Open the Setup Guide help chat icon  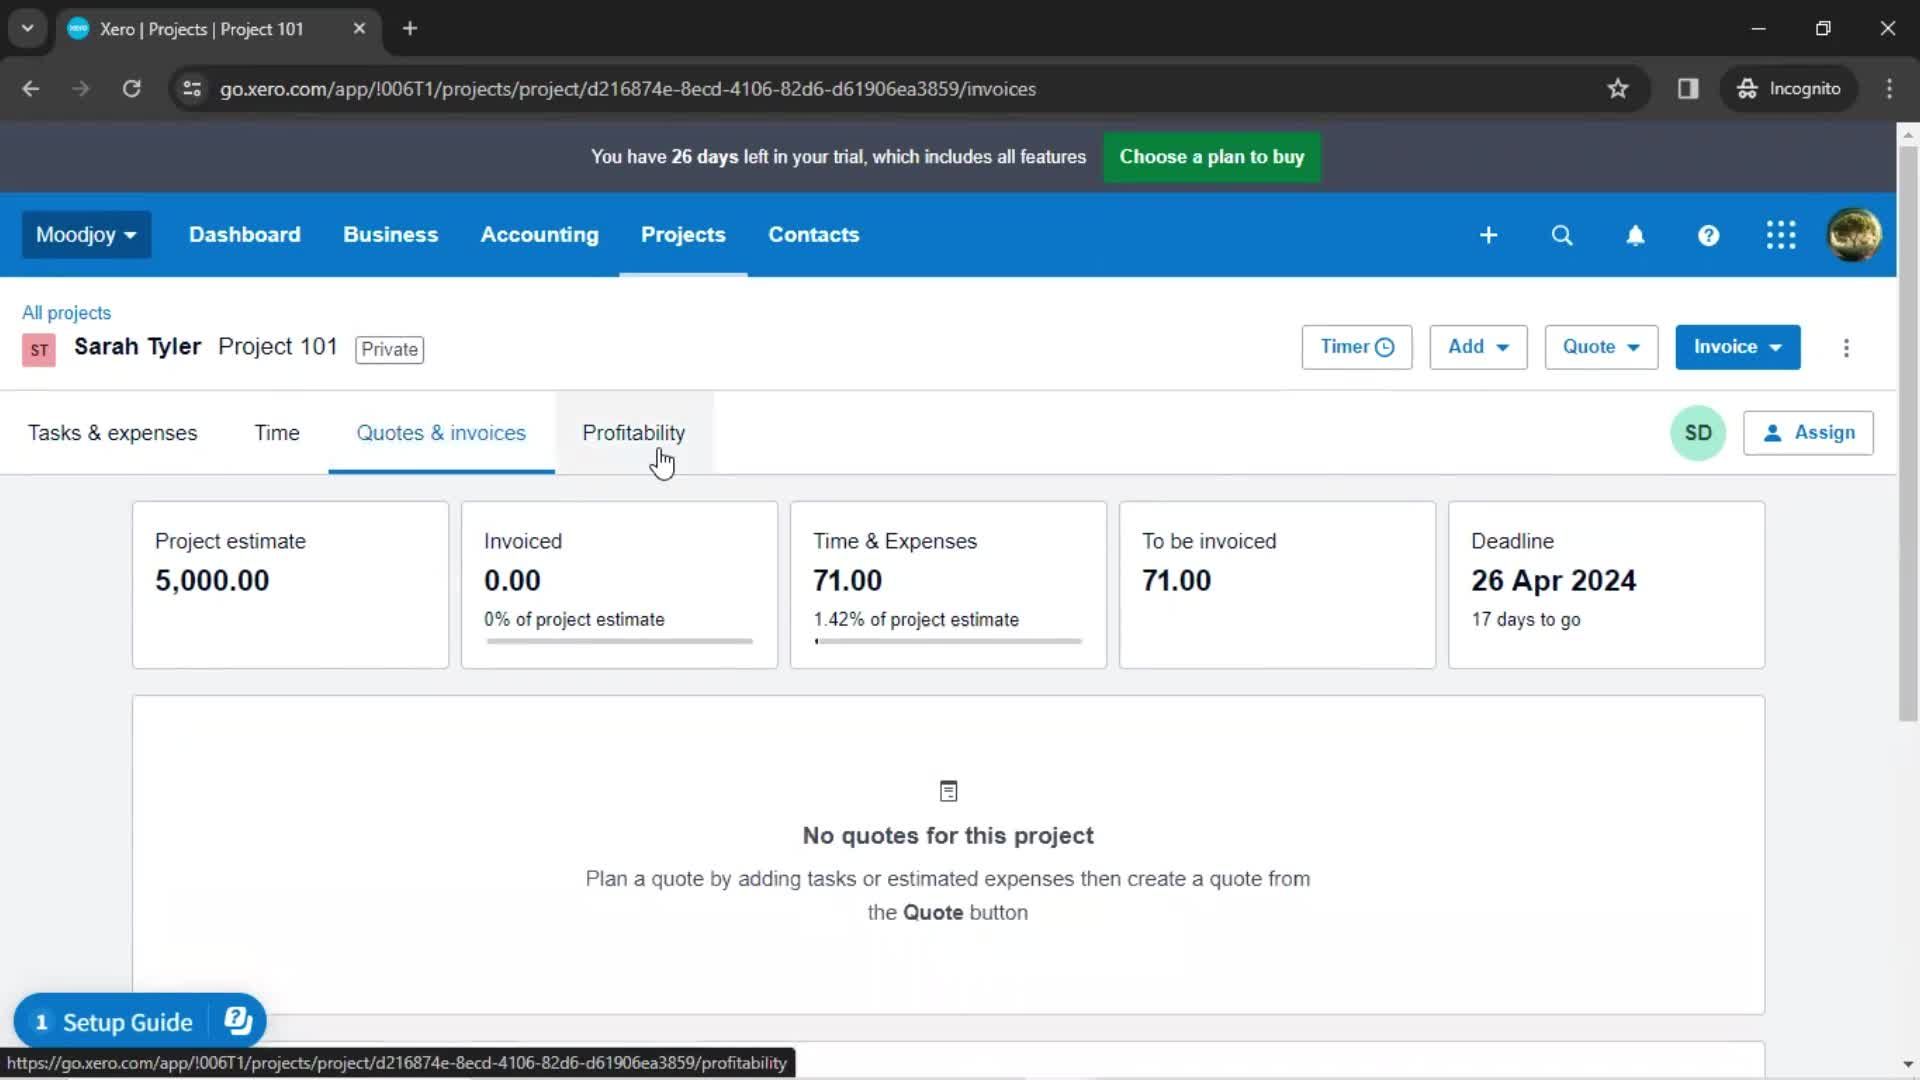[238, 1021]
